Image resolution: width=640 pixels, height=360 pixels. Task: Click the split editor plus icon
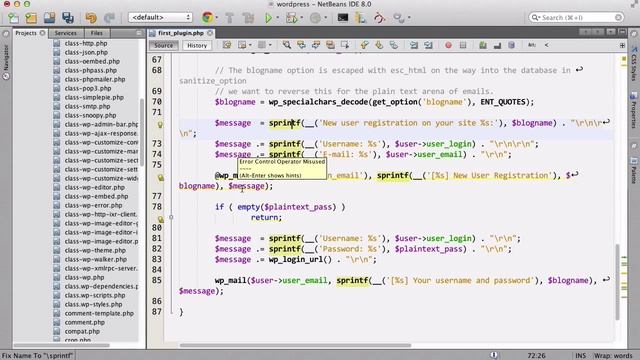[622, 45]
